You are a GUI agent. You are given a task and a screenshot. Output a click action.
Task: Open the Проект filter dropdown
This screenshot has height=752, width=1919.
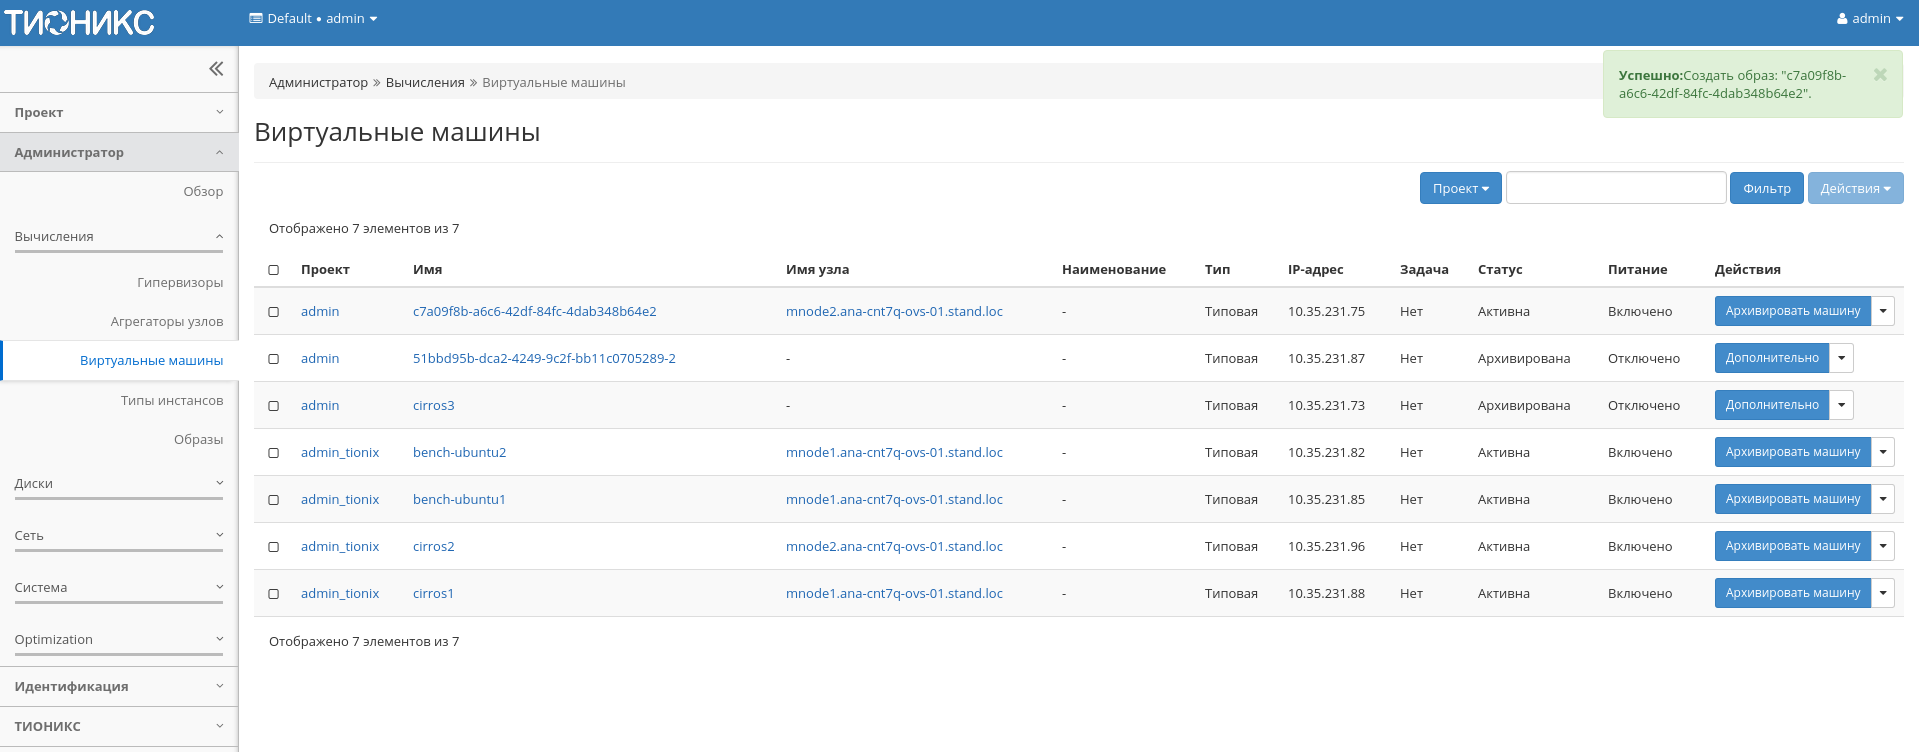coord(1460,189)
